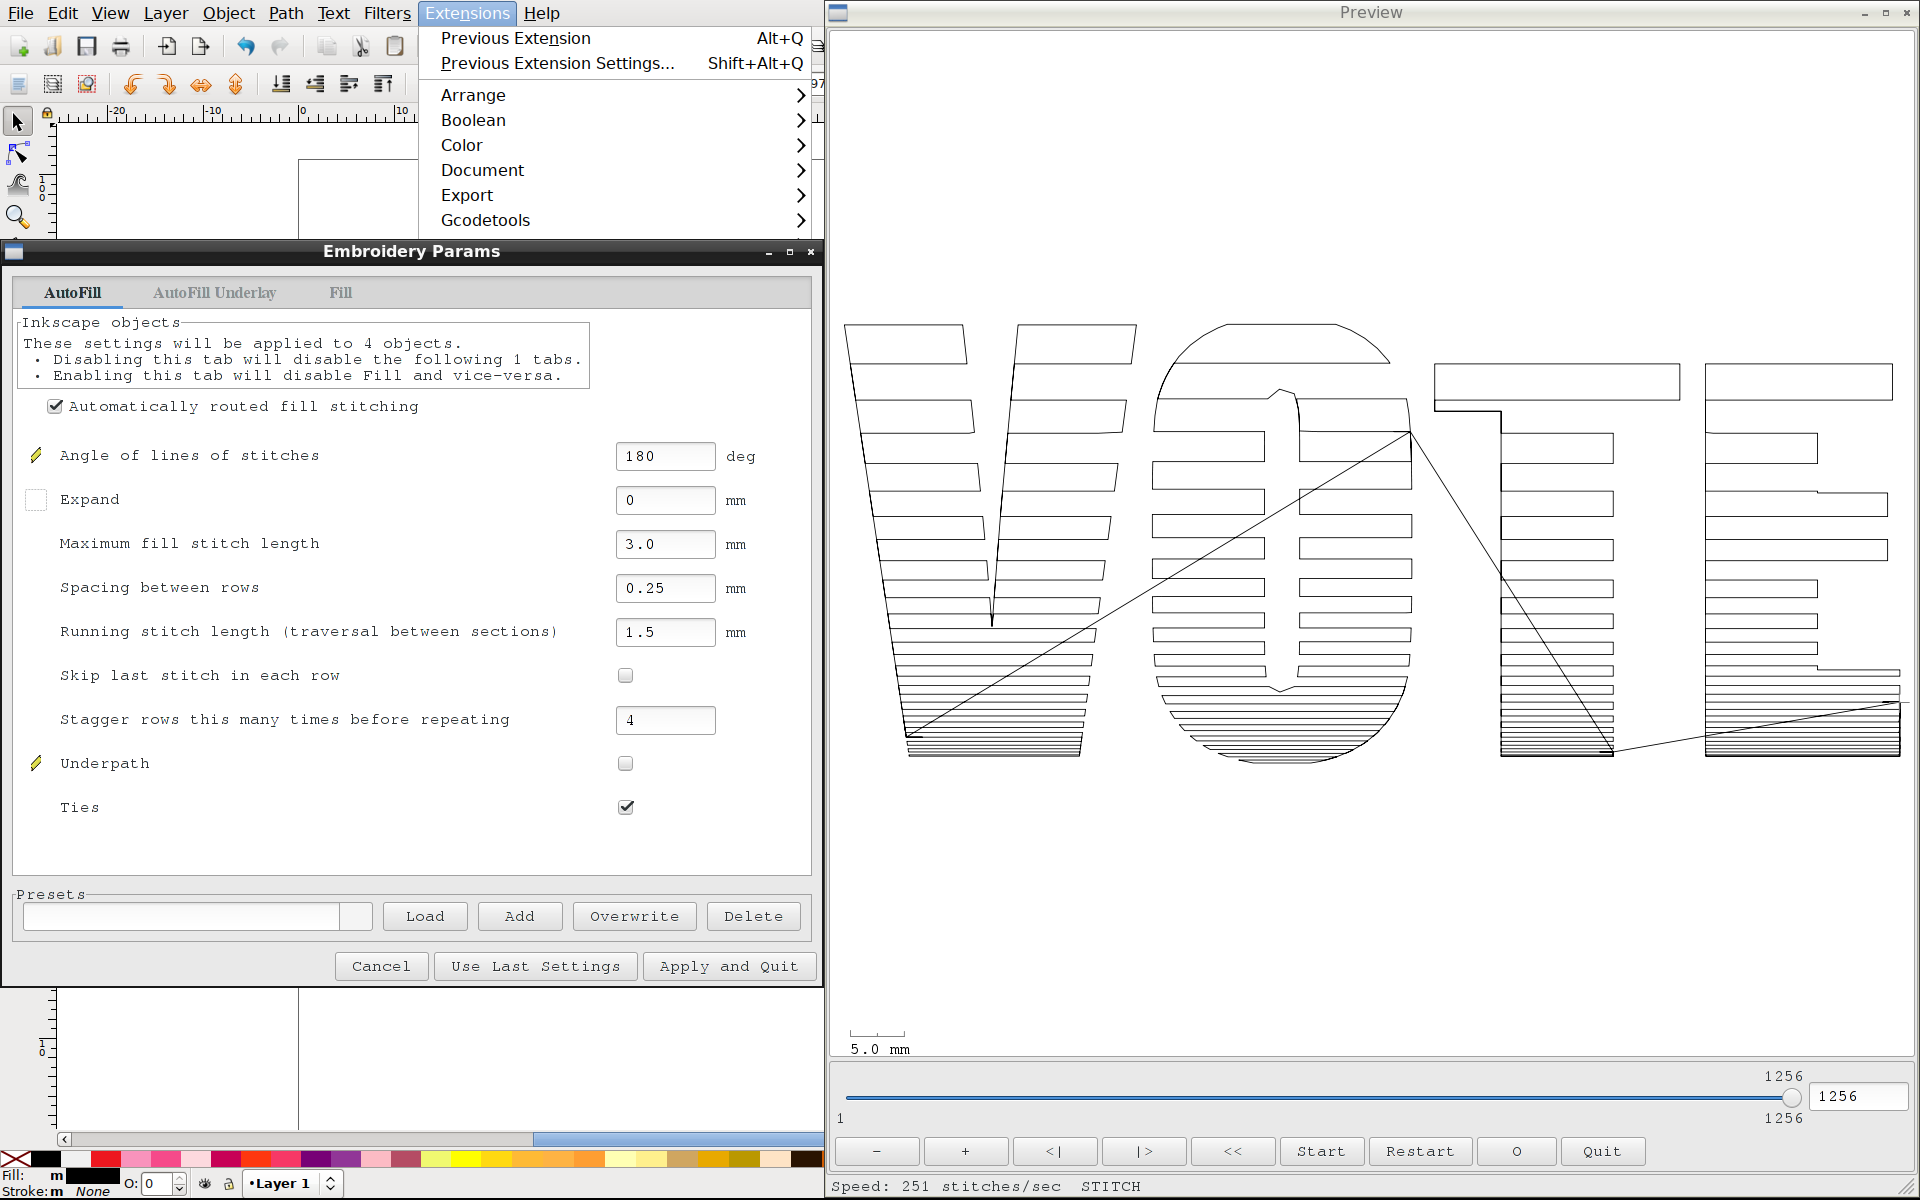Click Lower selection one step icon
Screen dimensions: 1920x1200
tap(315, 85)
